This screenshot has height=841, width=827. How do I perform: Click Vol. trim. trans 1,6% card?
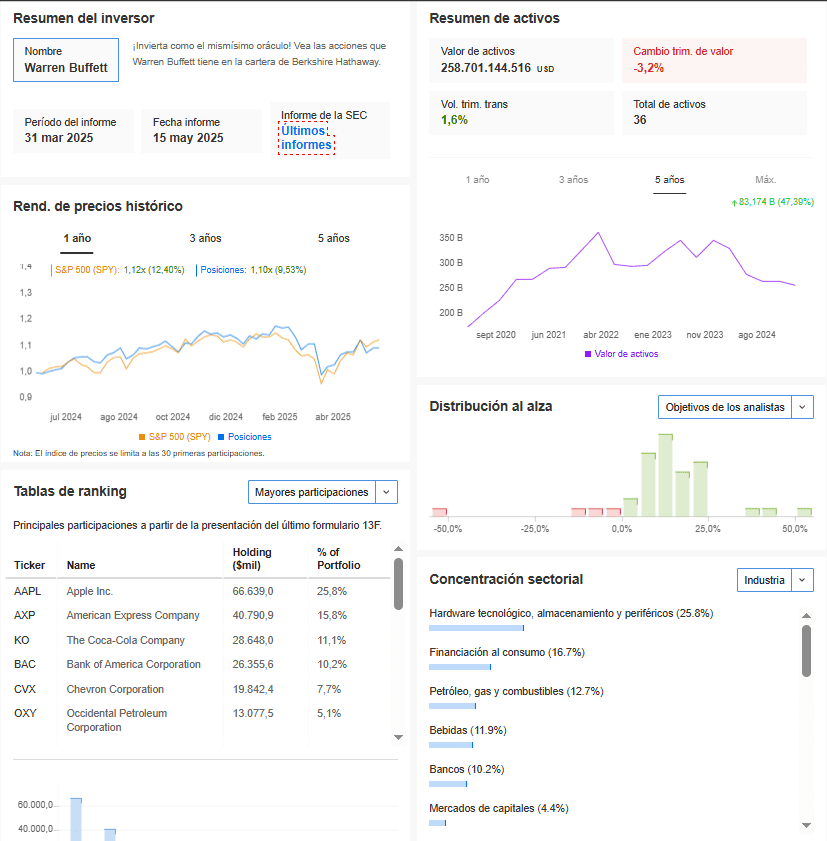521,113
